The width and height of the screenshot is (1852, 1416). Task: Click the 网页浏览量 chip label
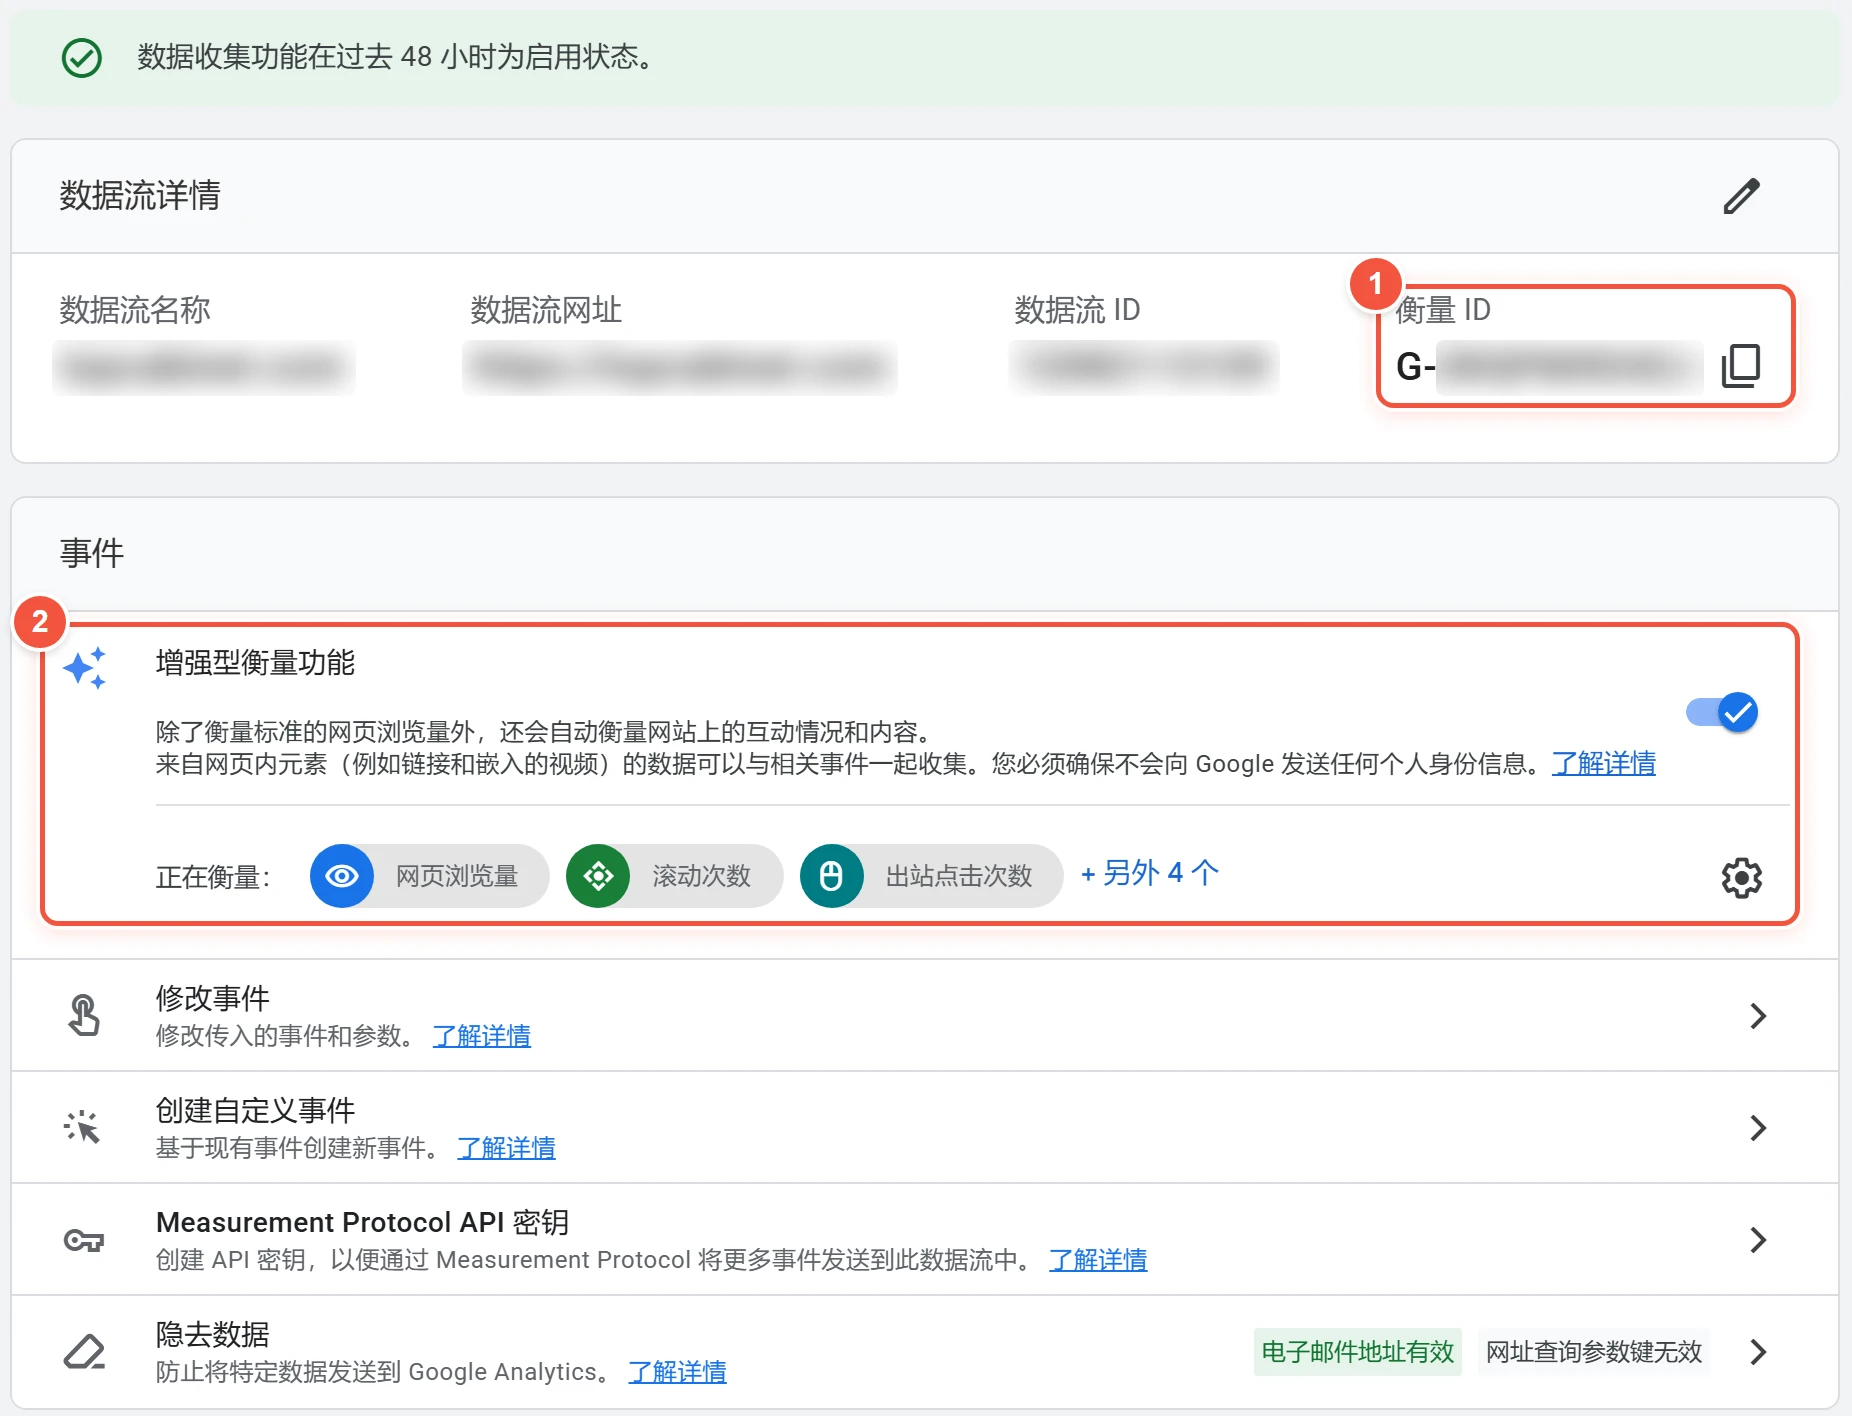pos(457,876)
